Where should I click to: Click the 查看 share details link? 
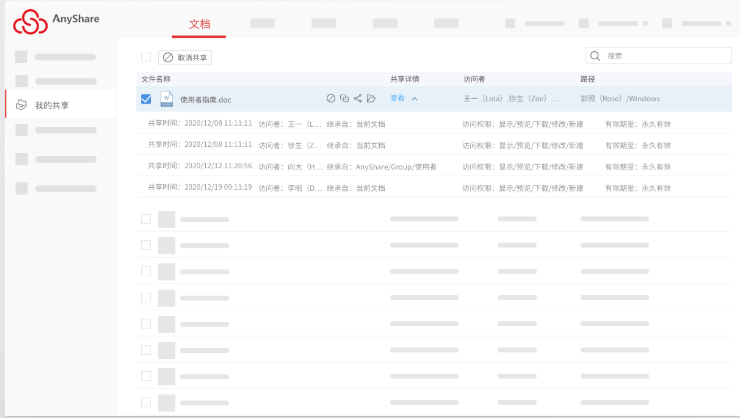pos(397,98)
